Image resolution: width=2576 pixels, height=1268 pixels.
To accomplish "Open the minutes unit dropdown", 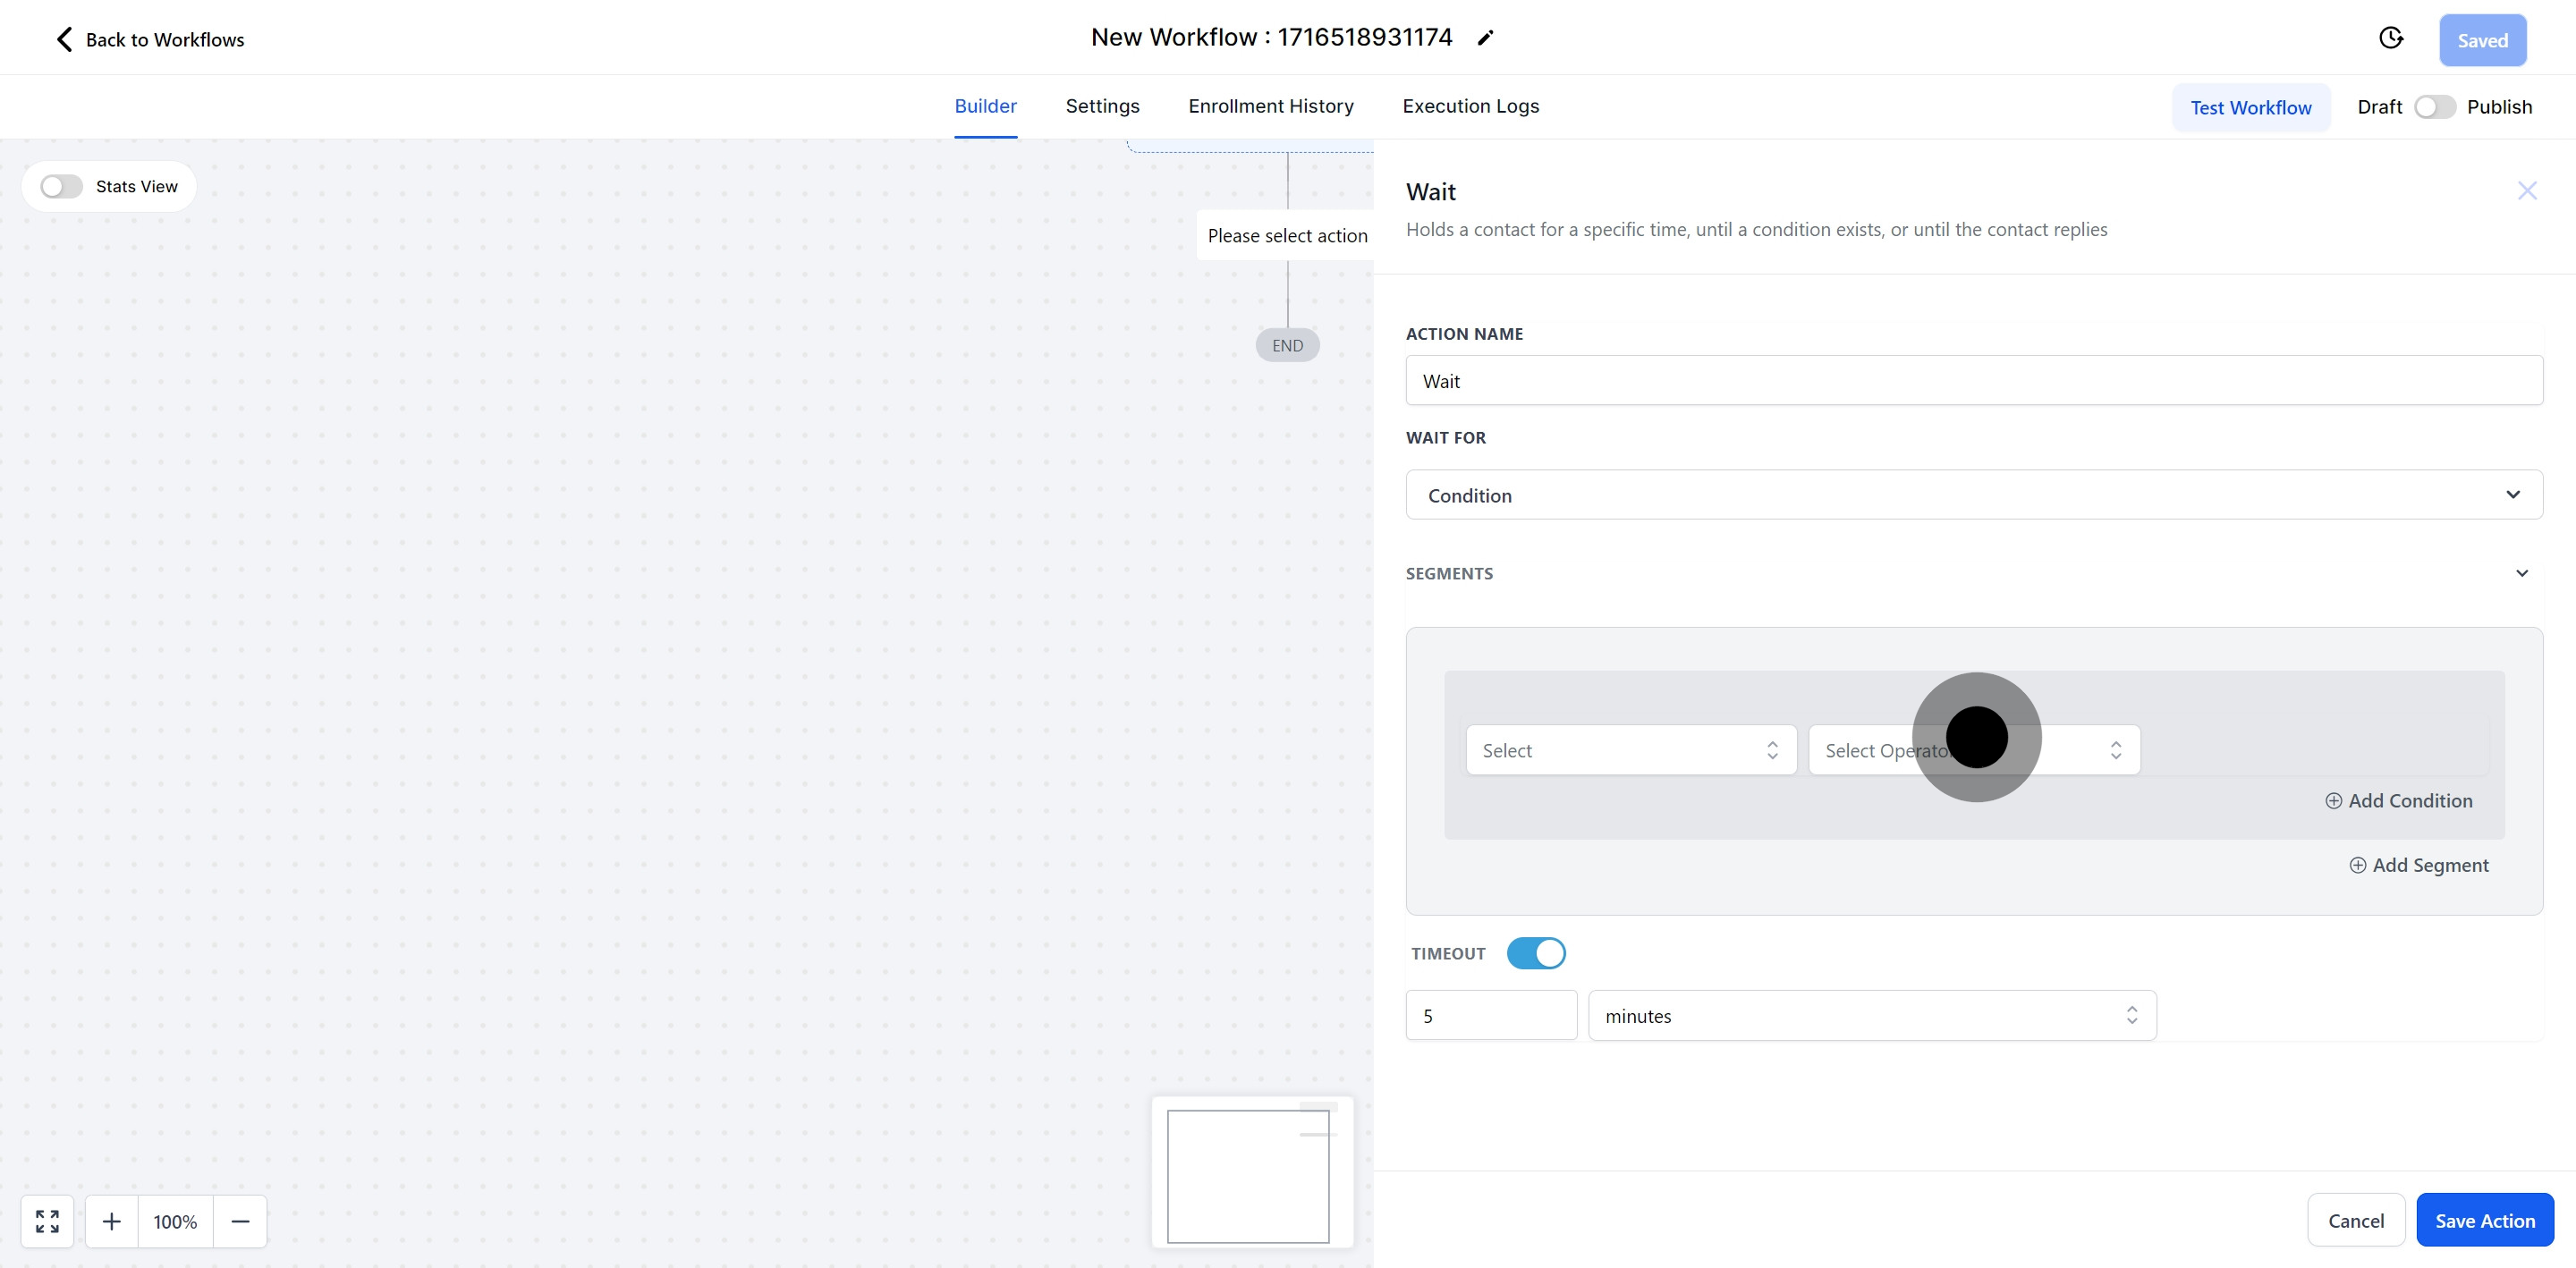I will pos(1871,1016).
